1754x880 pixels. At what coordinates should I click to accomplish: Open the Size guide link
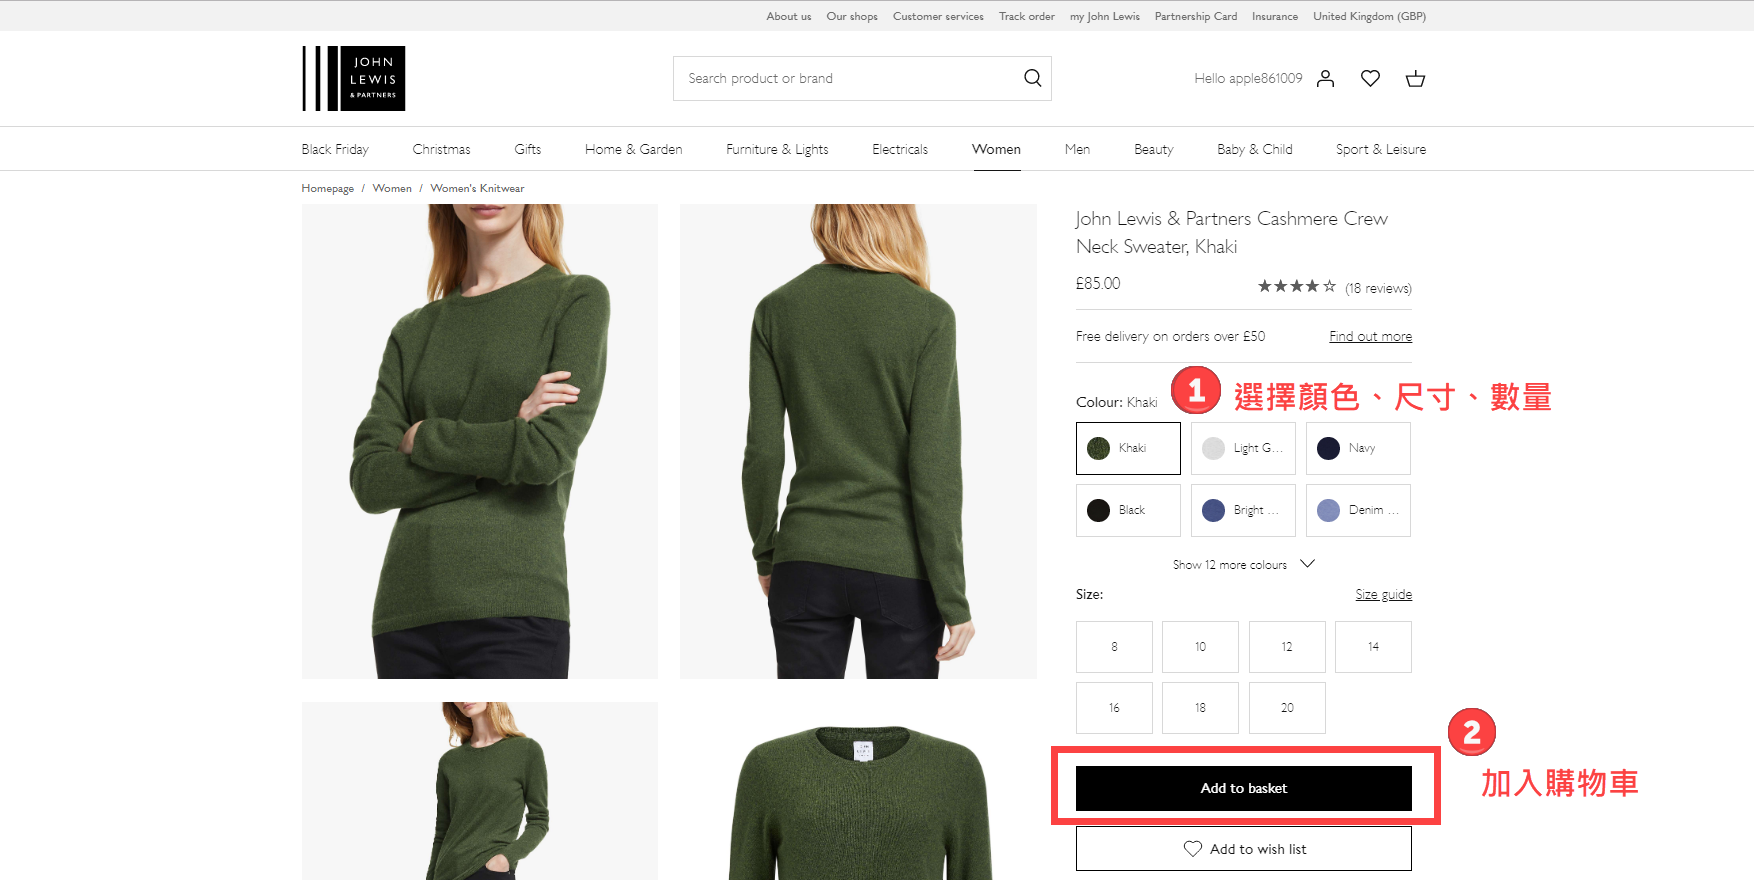tap(1383, 594)
